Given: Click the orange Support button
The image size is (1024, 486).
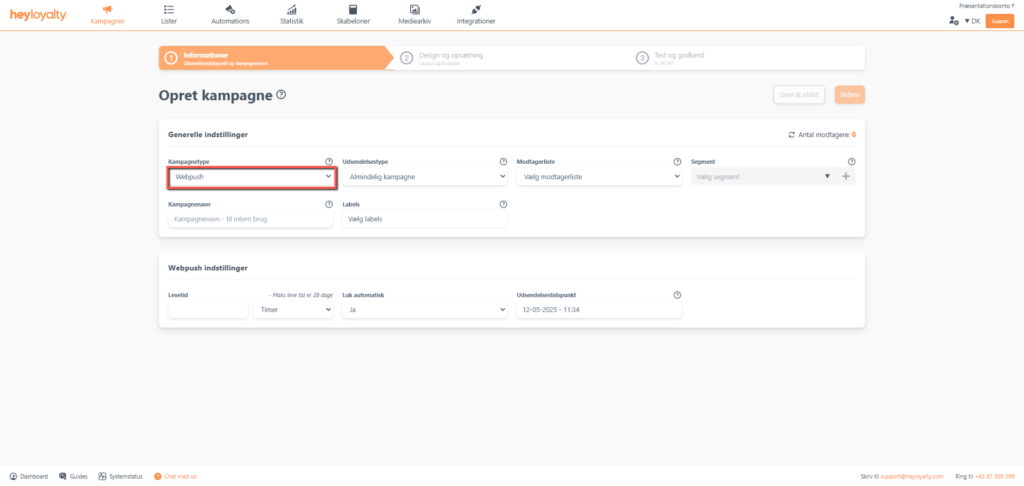Looking at the screenshot, I should tap(999, 20).
